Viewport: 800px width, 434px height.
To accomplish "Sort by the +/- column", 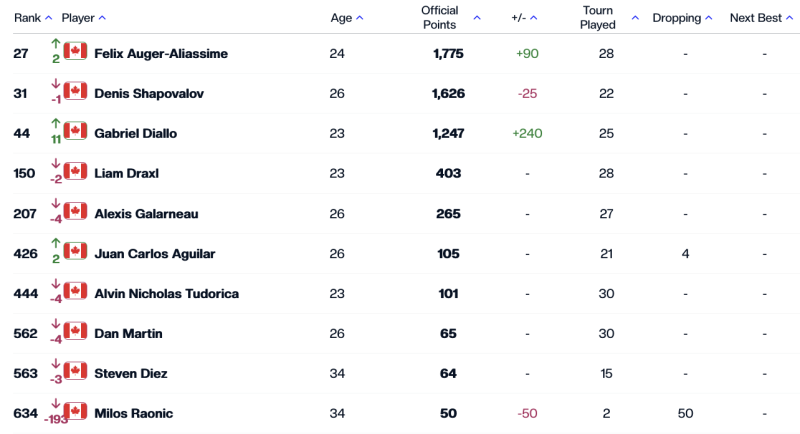I will (x=534, y=18).
